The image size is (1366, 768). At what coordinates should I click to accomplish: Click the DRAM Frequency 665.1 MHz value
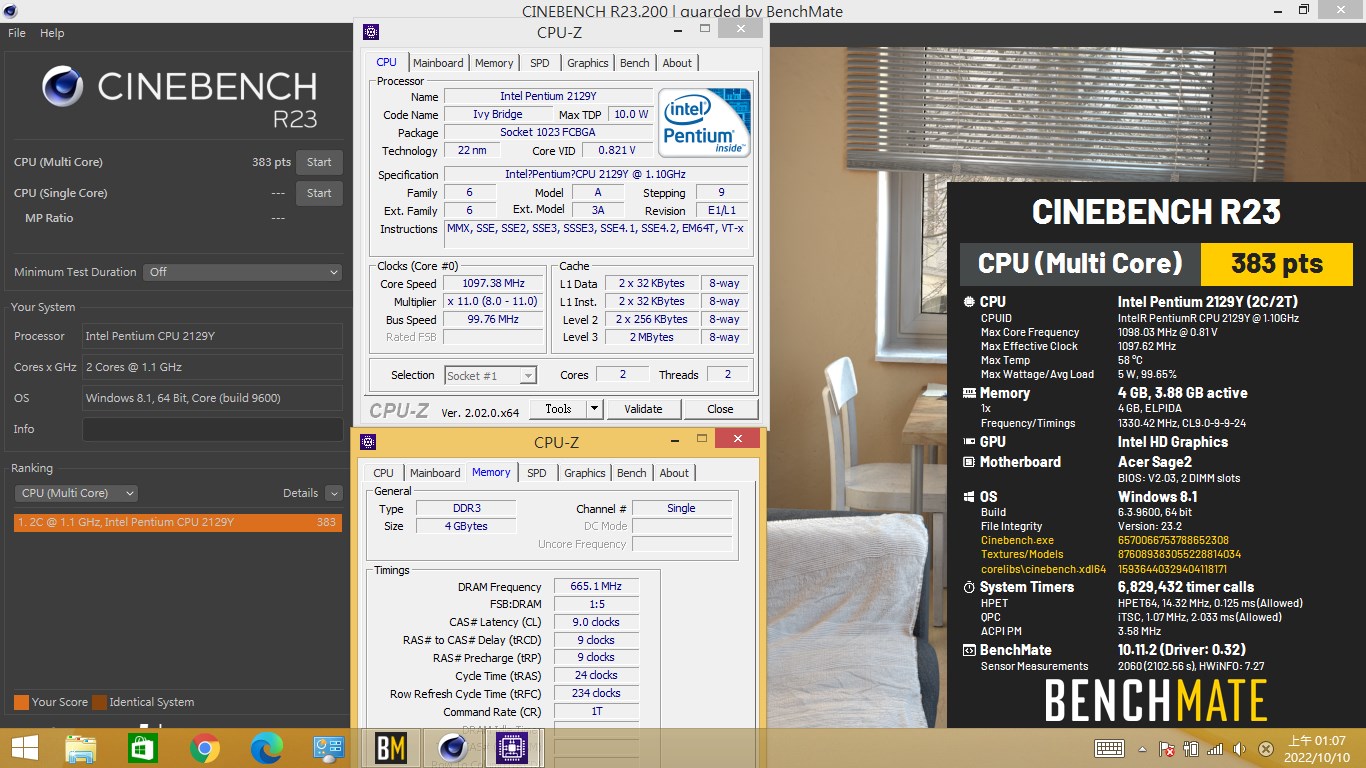596,586
